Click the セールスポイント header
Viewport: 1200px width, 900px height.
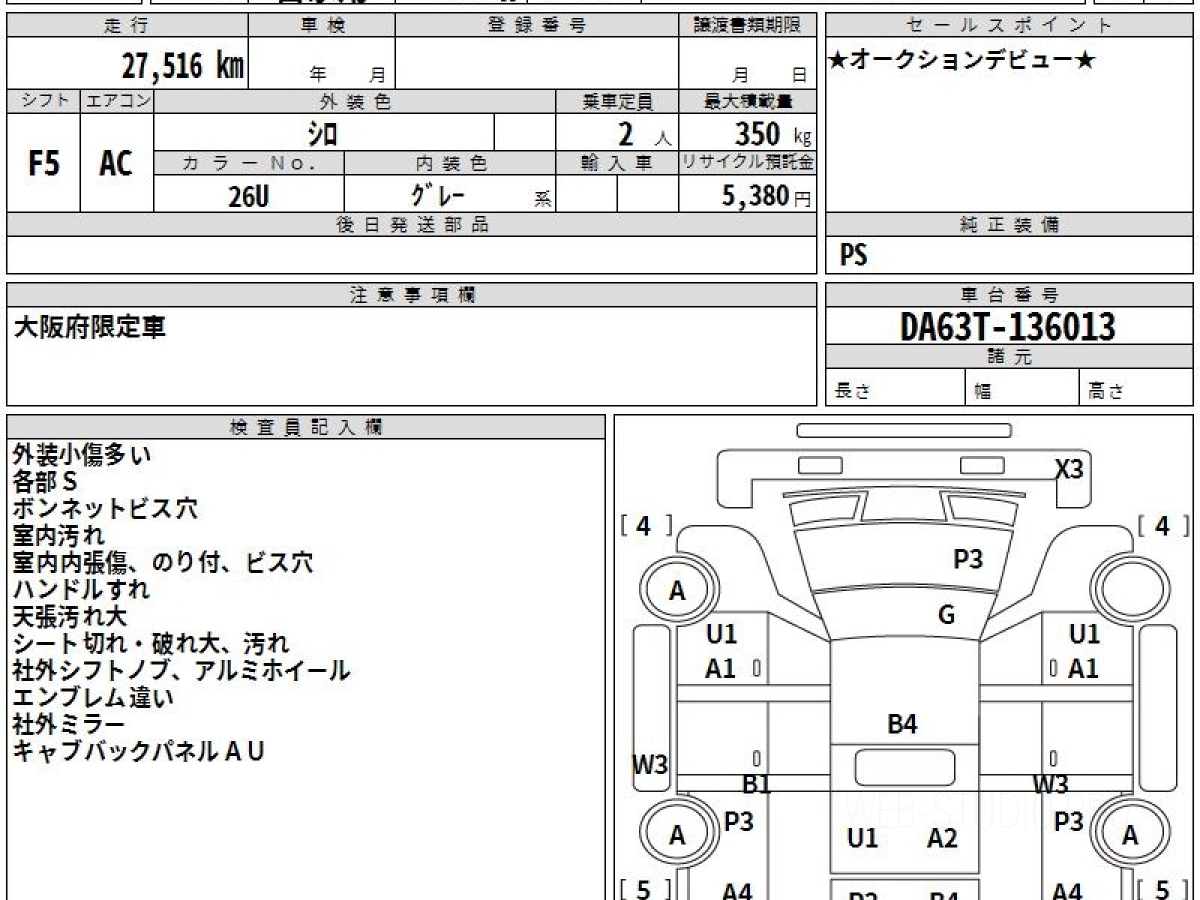(x=1009, y=25)
